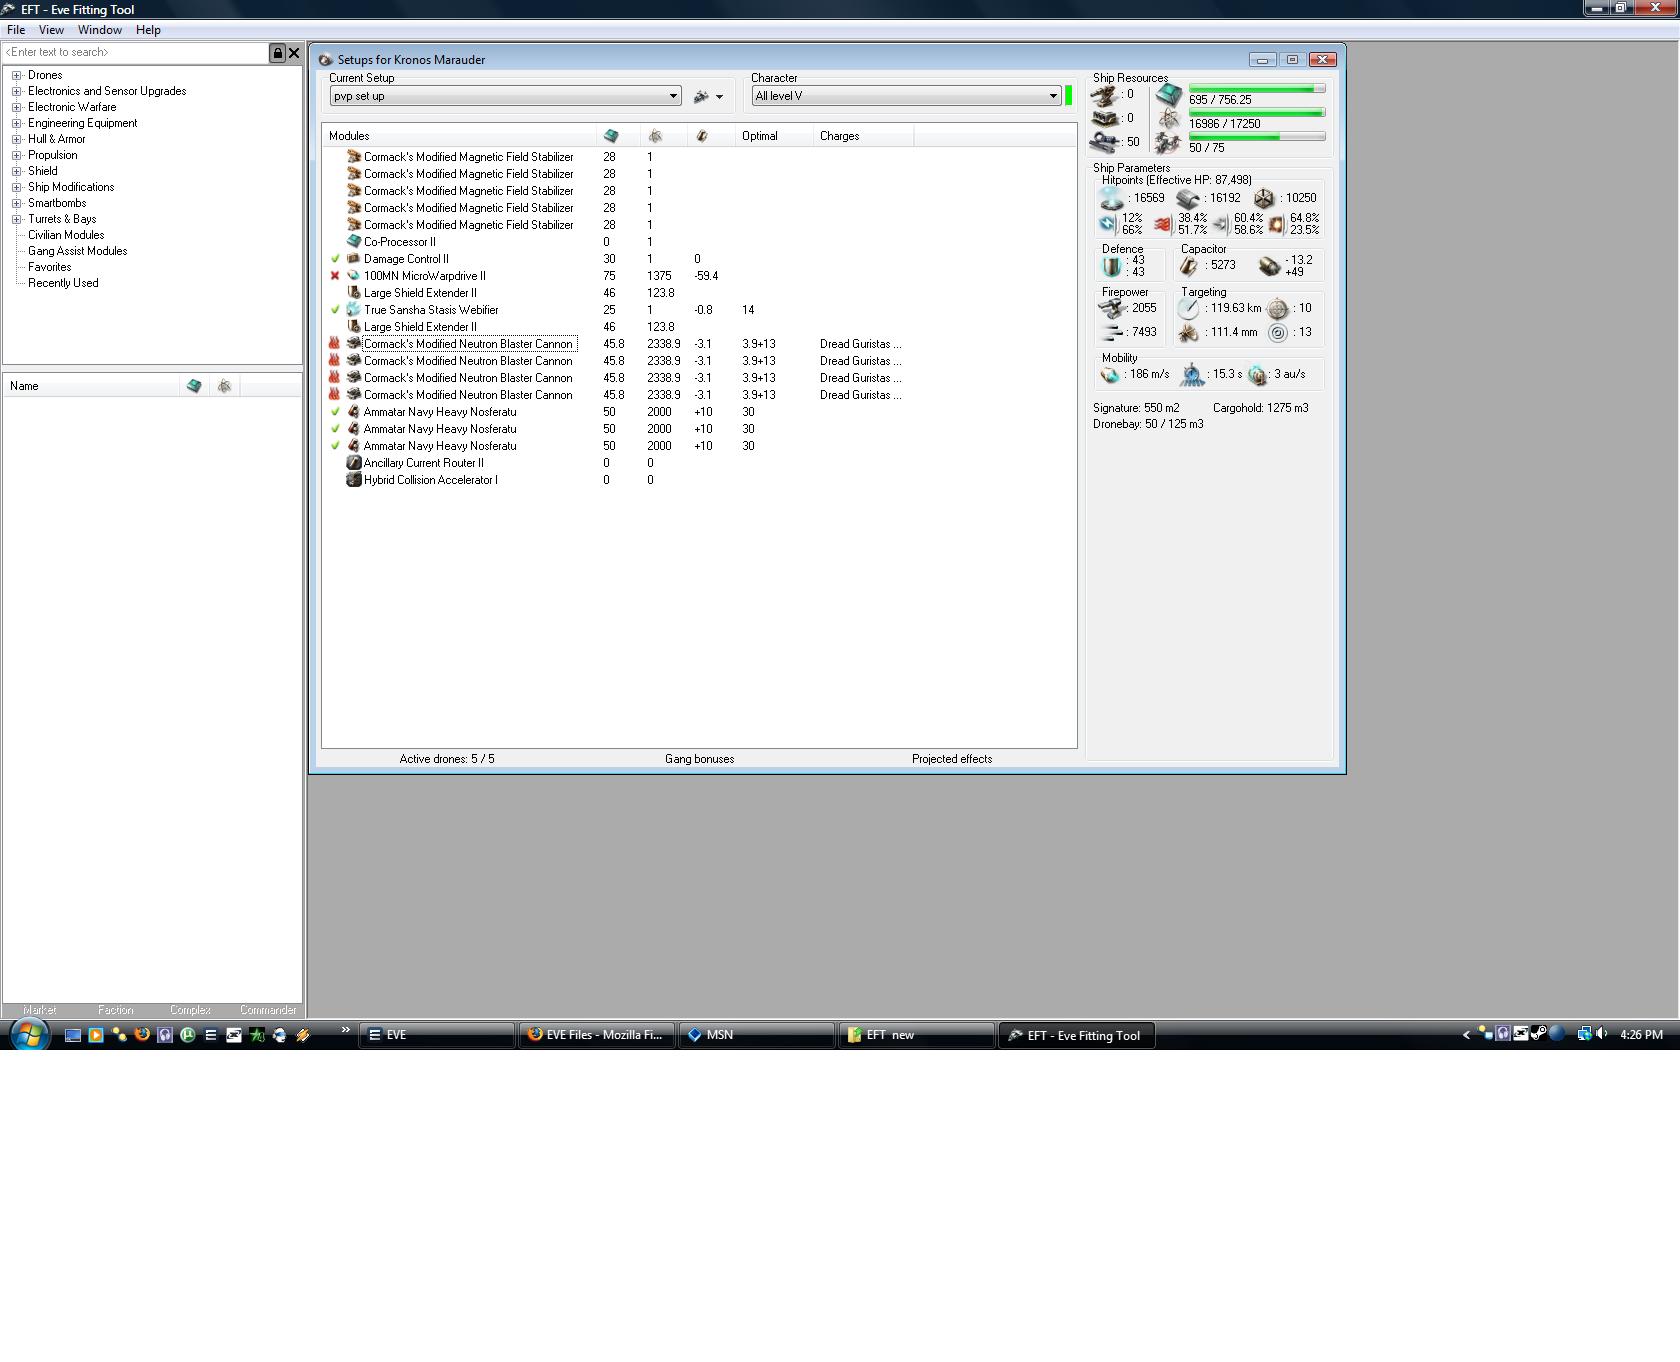Expand Electronics and Sensor Upgrades category

pyautogui.click(x=17, y=91)
